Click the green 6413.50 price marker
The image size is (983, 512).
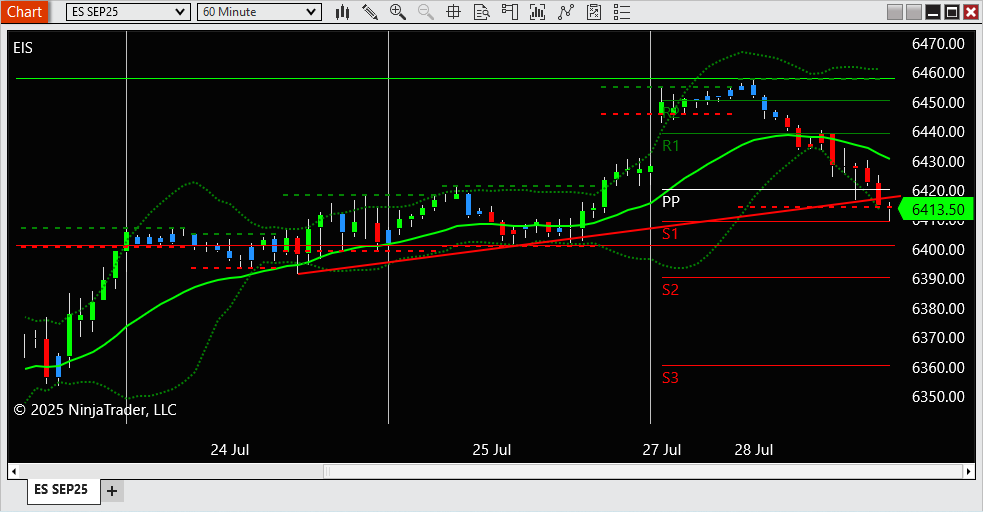click(937, 209)
